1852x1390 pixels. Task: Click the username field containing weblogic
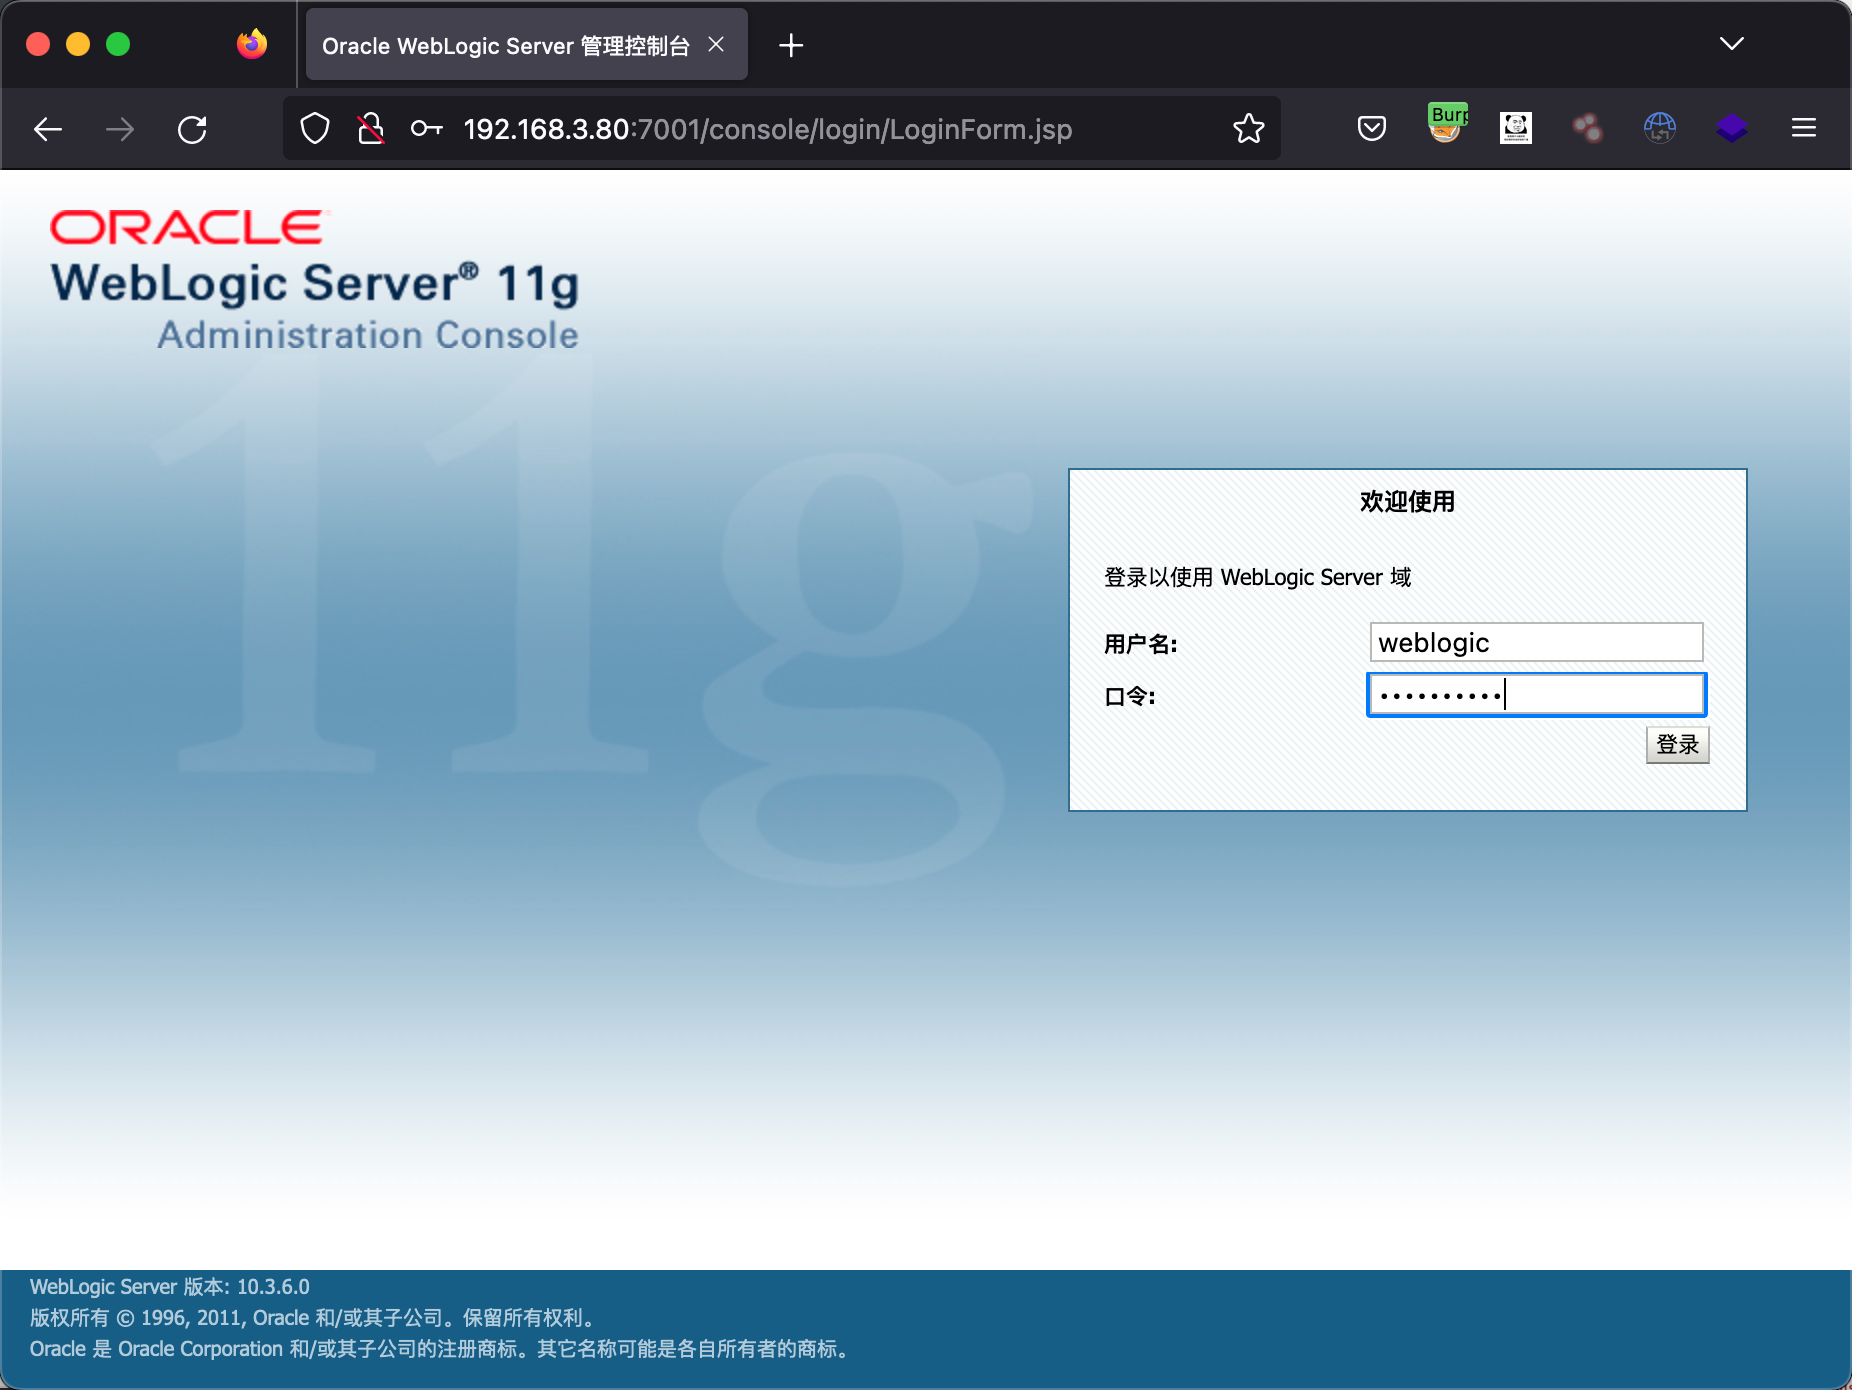(1536, 642)
